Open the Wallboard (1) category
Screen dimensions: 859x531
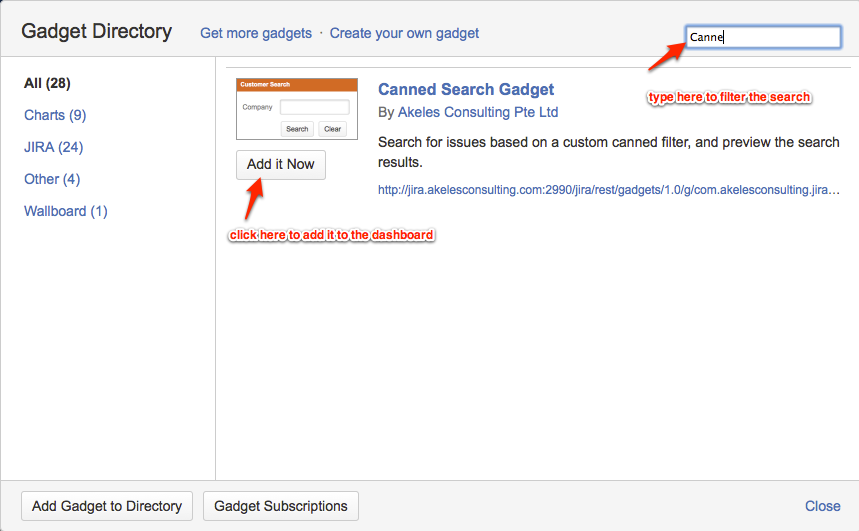[x=66, y=211]
